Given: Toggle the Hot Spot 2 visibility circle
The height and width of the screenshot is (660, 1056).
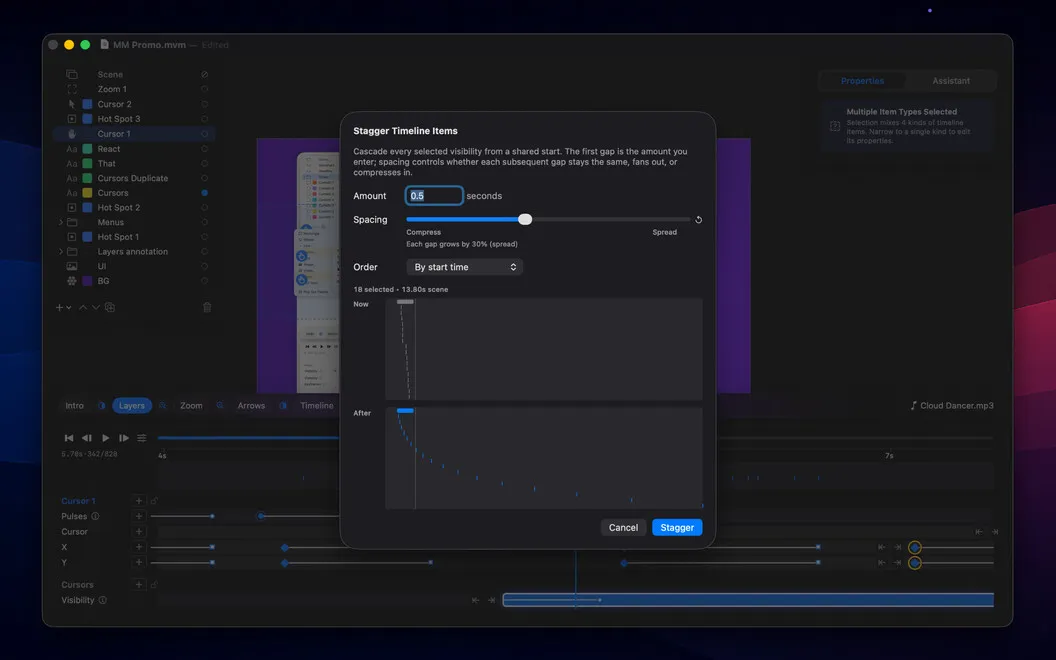Looking at the screenshot, I should (205, 207).
